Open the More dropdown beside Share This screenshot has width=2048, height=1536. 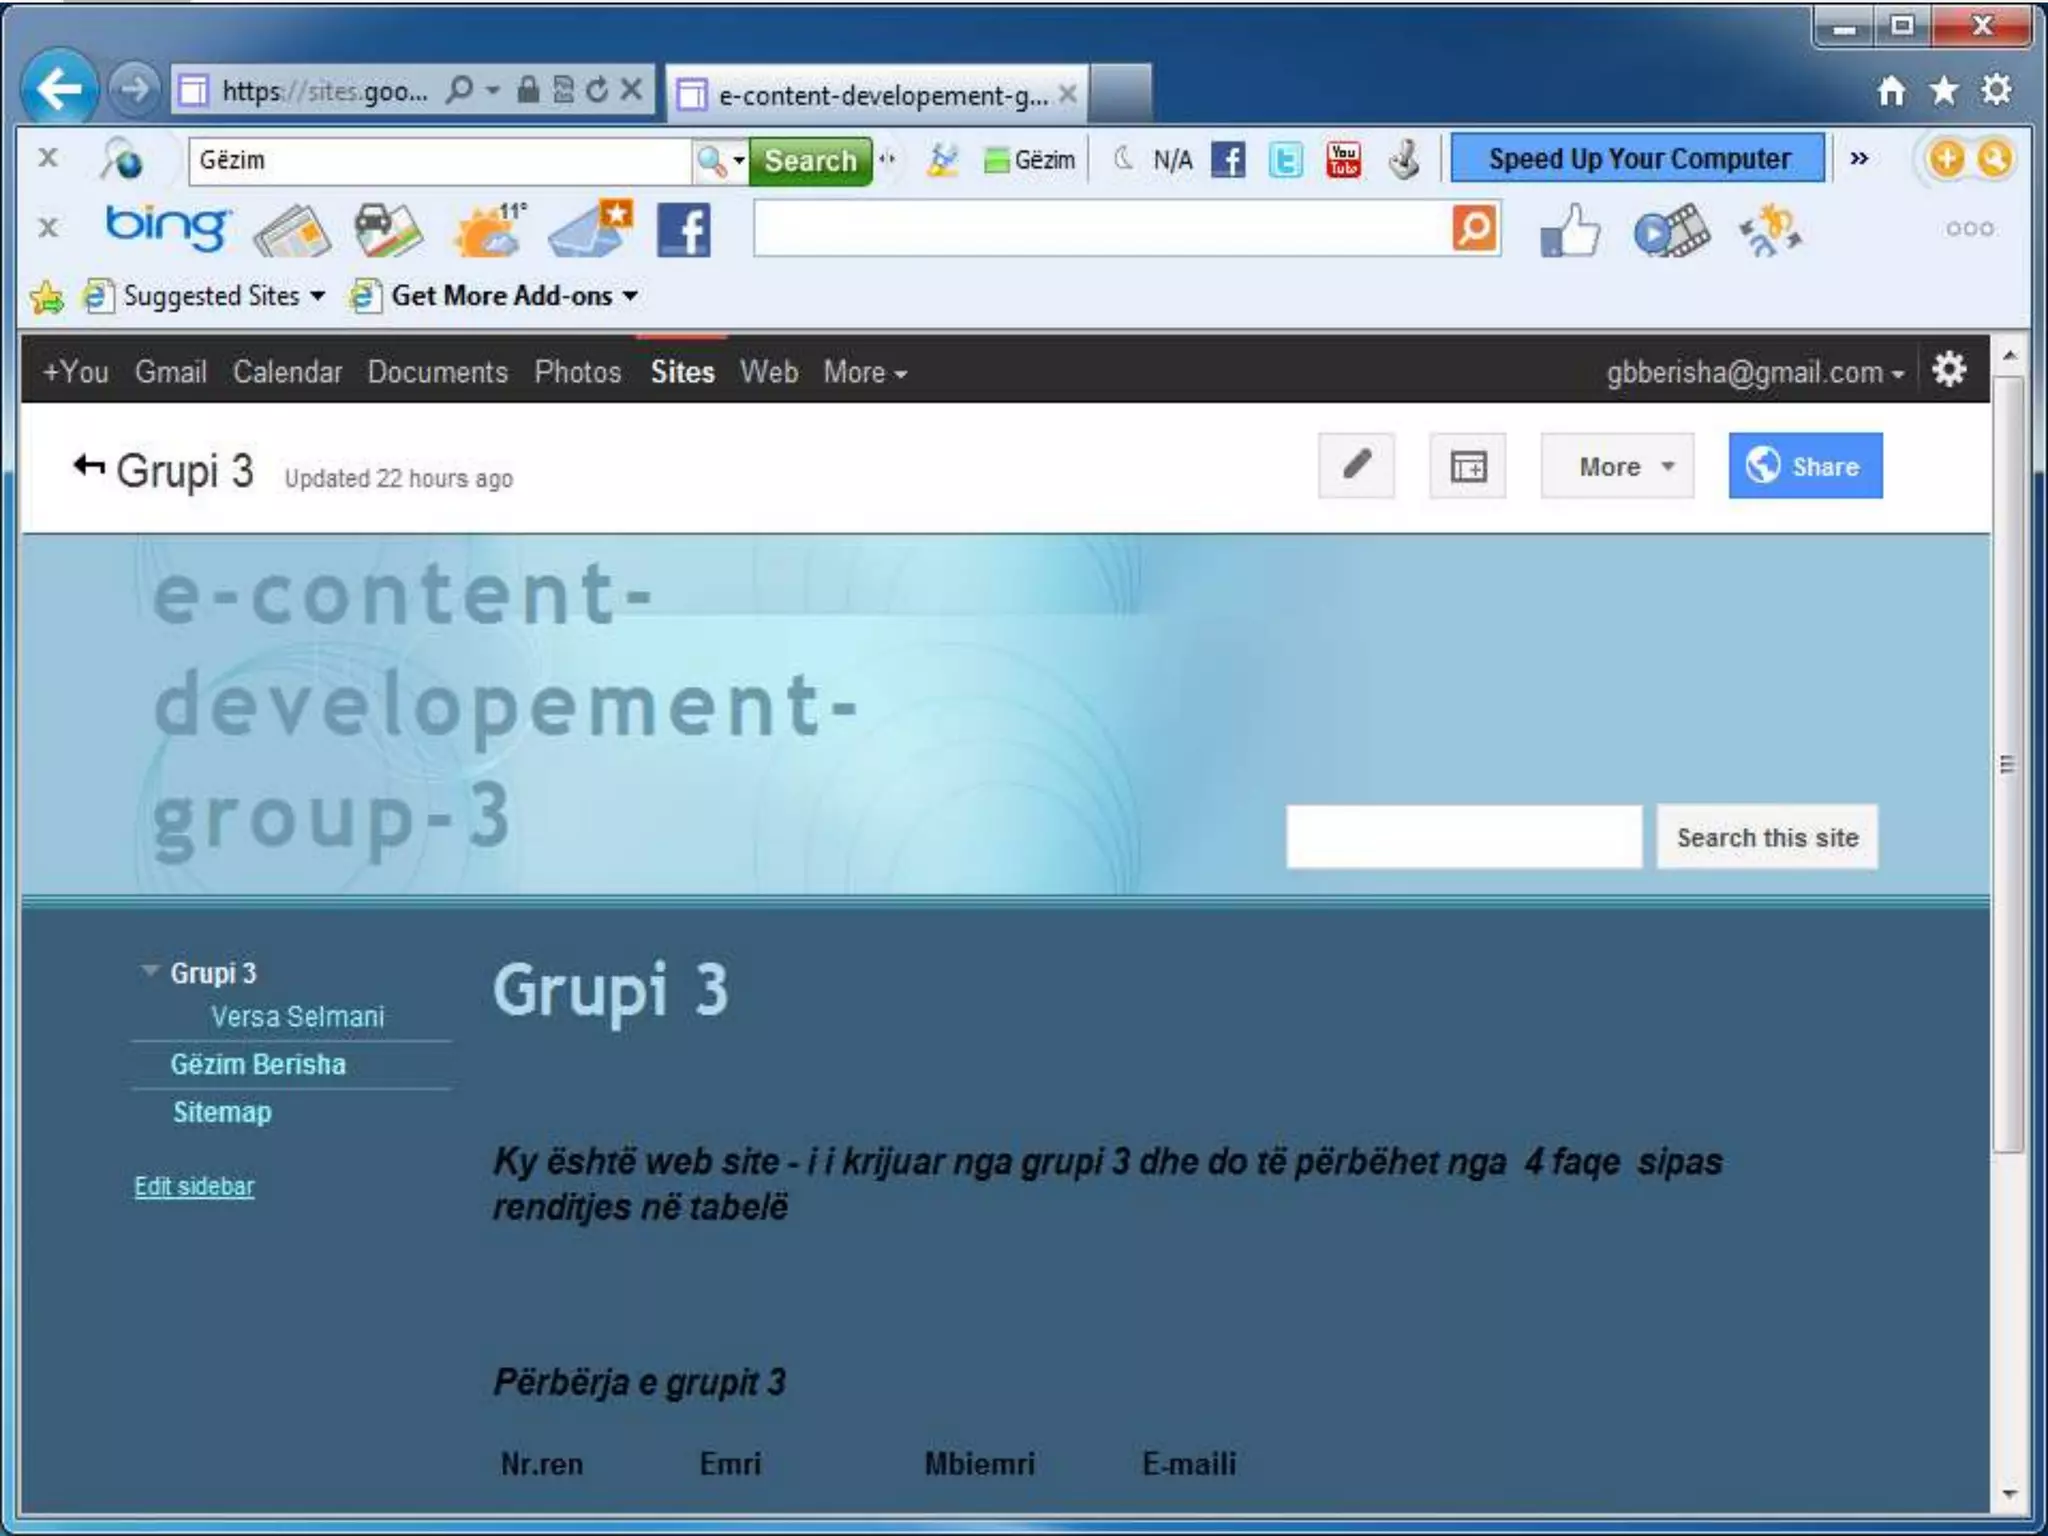pyautogui.click(x=1617, y=466)
